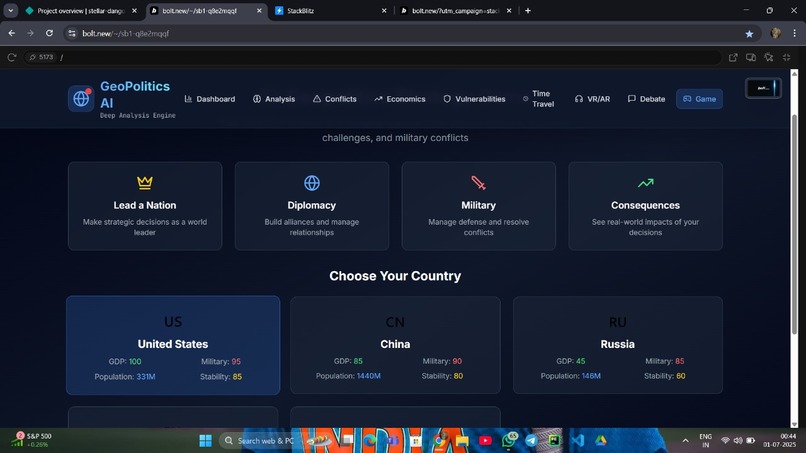The height and width of the screenshot is (453, 806).
Task: Exit fullscreen preview icon
Action: [x=786, y=57]
